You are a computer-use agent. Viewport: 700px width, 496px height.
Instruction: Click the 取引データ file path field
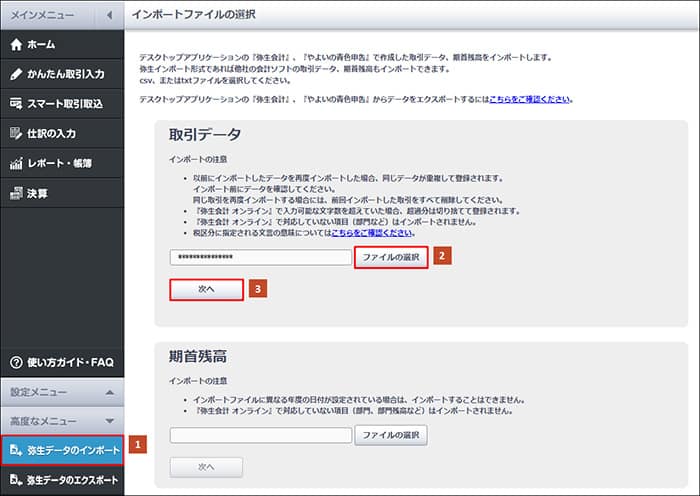(260, 257)
